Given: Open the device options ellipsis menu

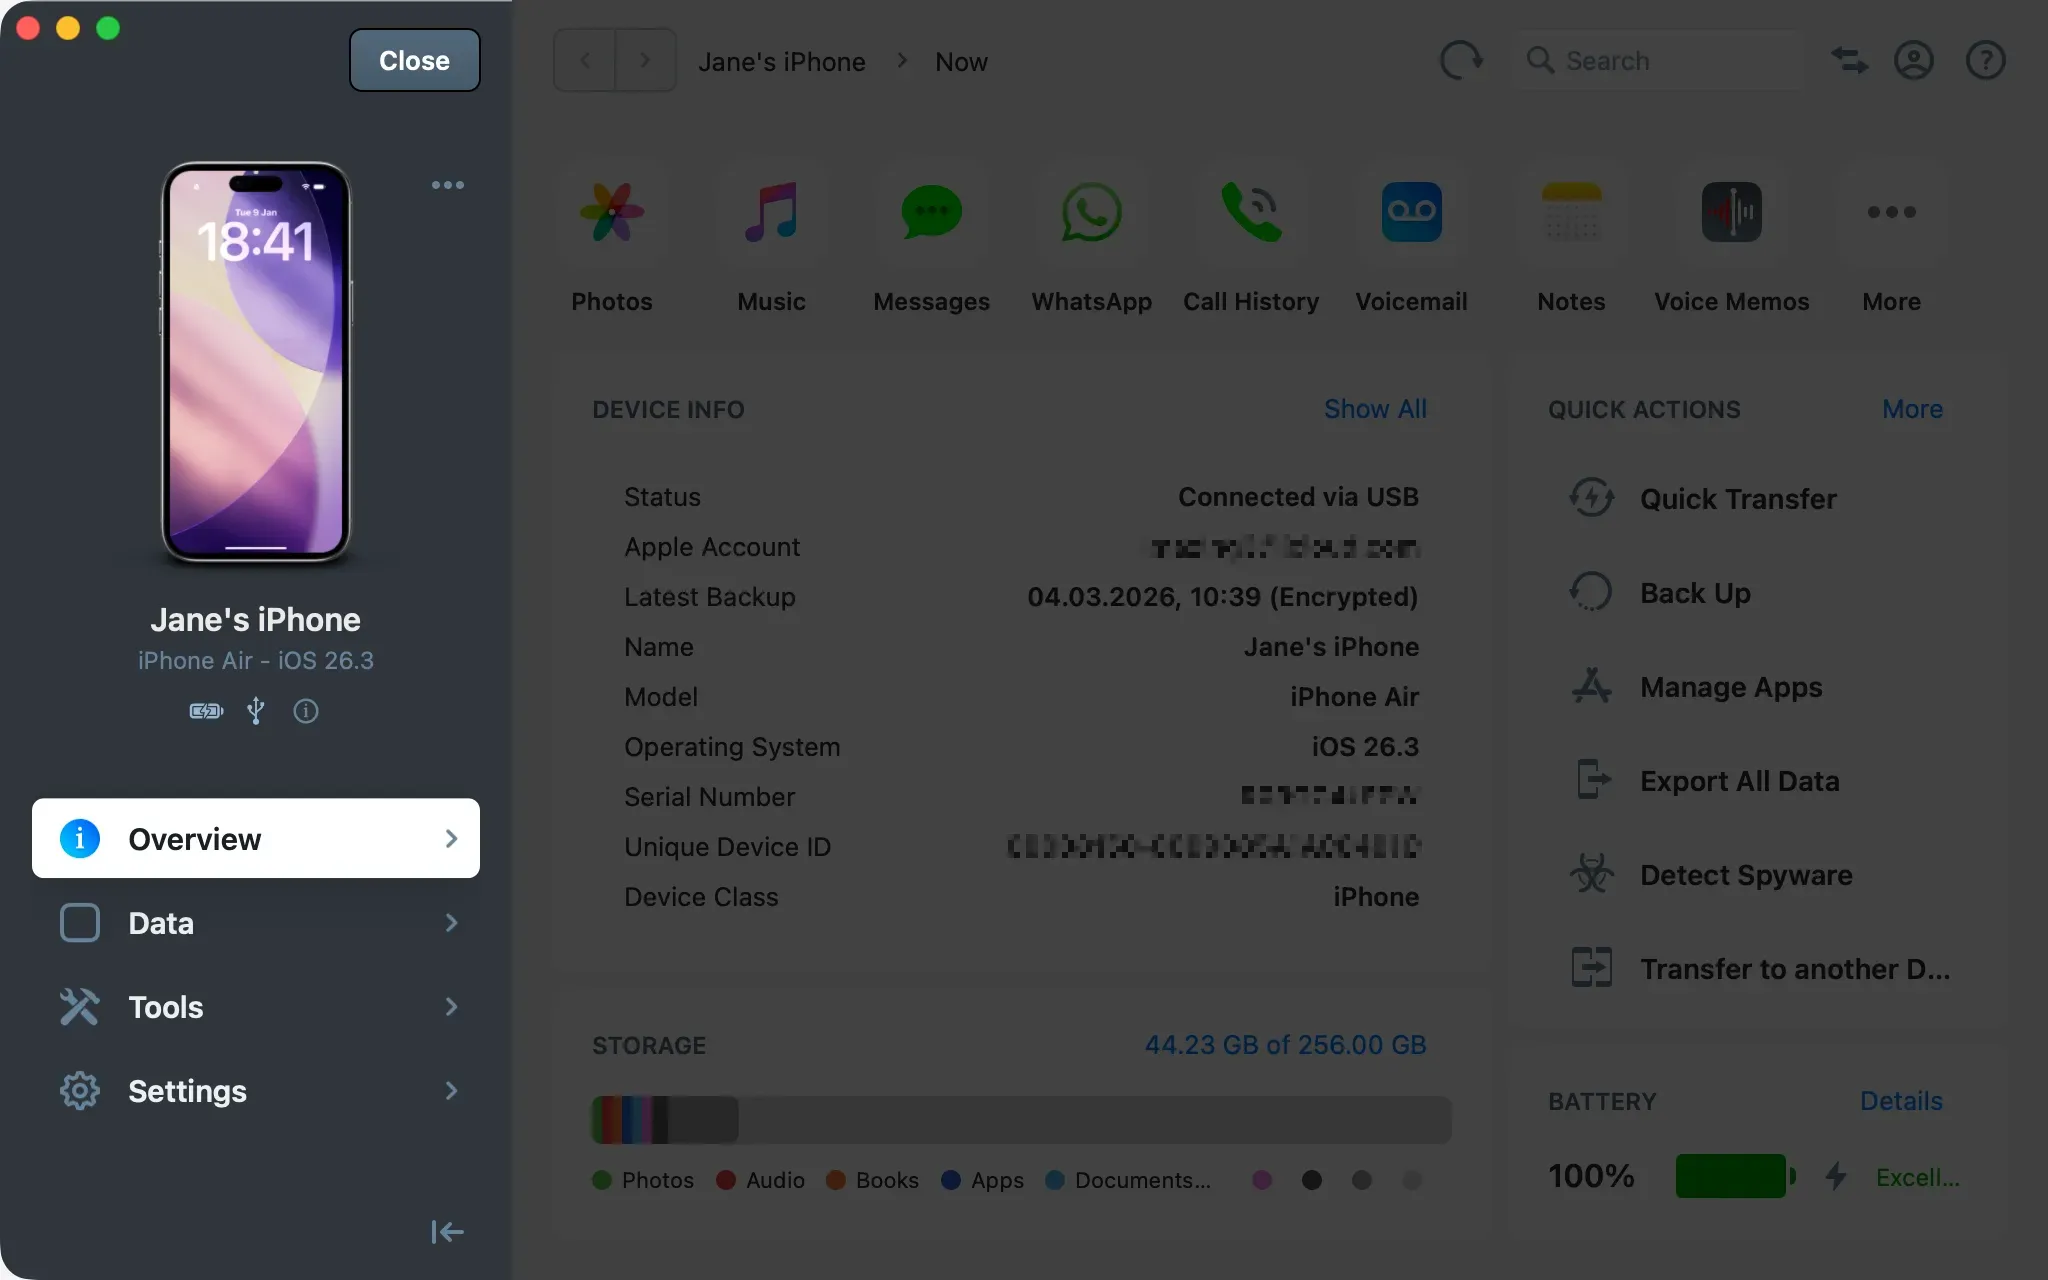Looking at the screenshot, I should [447, 184].
